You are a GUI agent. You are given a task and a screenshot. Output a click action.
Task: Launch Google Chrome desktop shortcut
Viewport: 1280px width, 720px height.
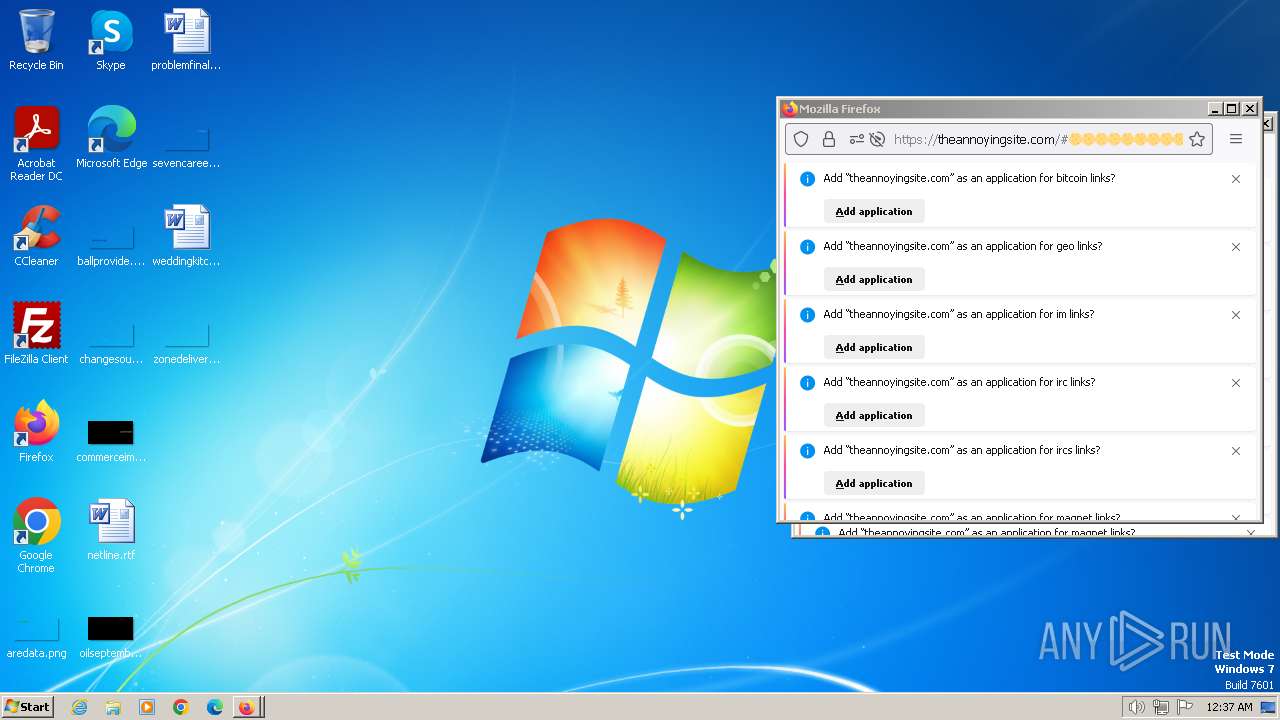coord(36,536)
